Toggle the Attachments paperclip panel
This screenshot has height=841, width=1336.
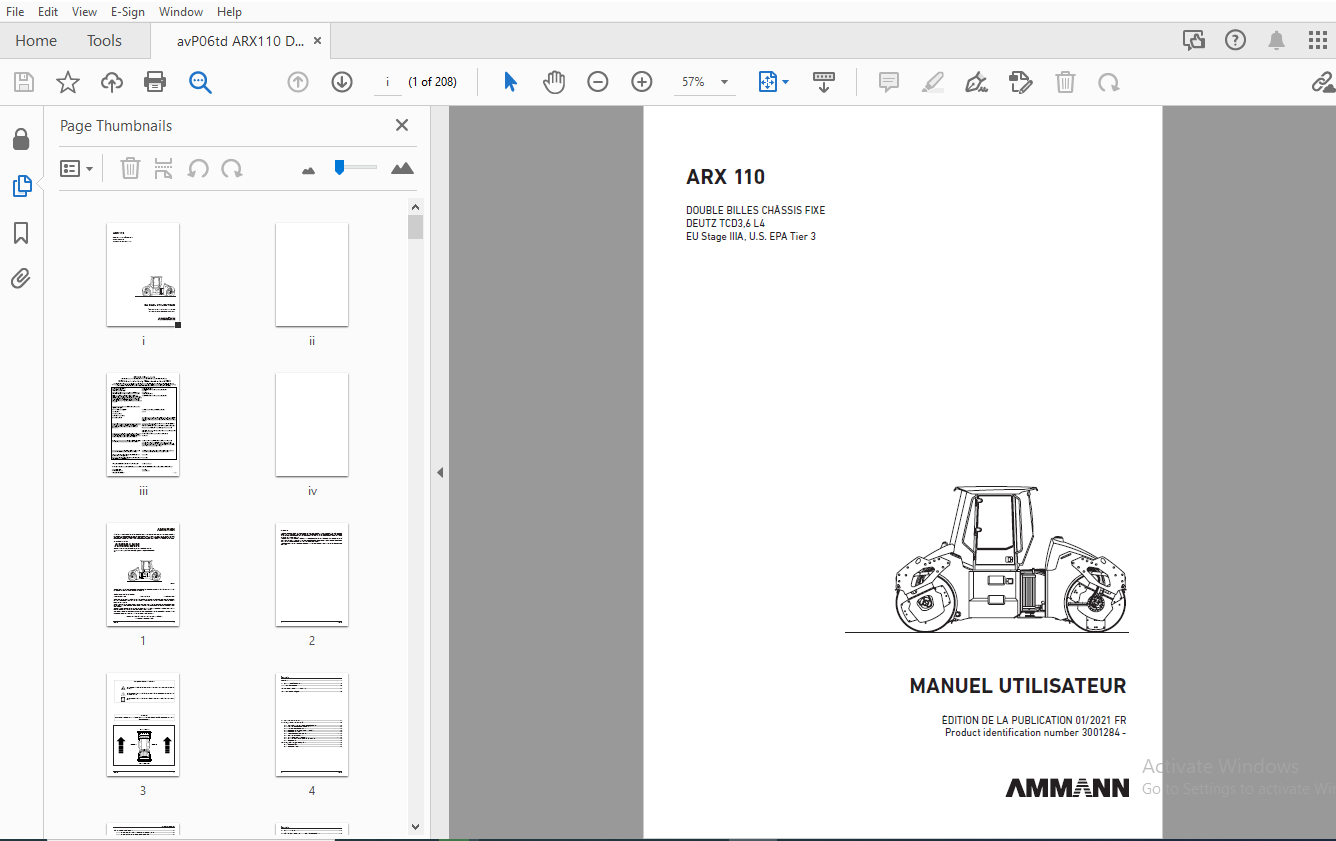21,279
